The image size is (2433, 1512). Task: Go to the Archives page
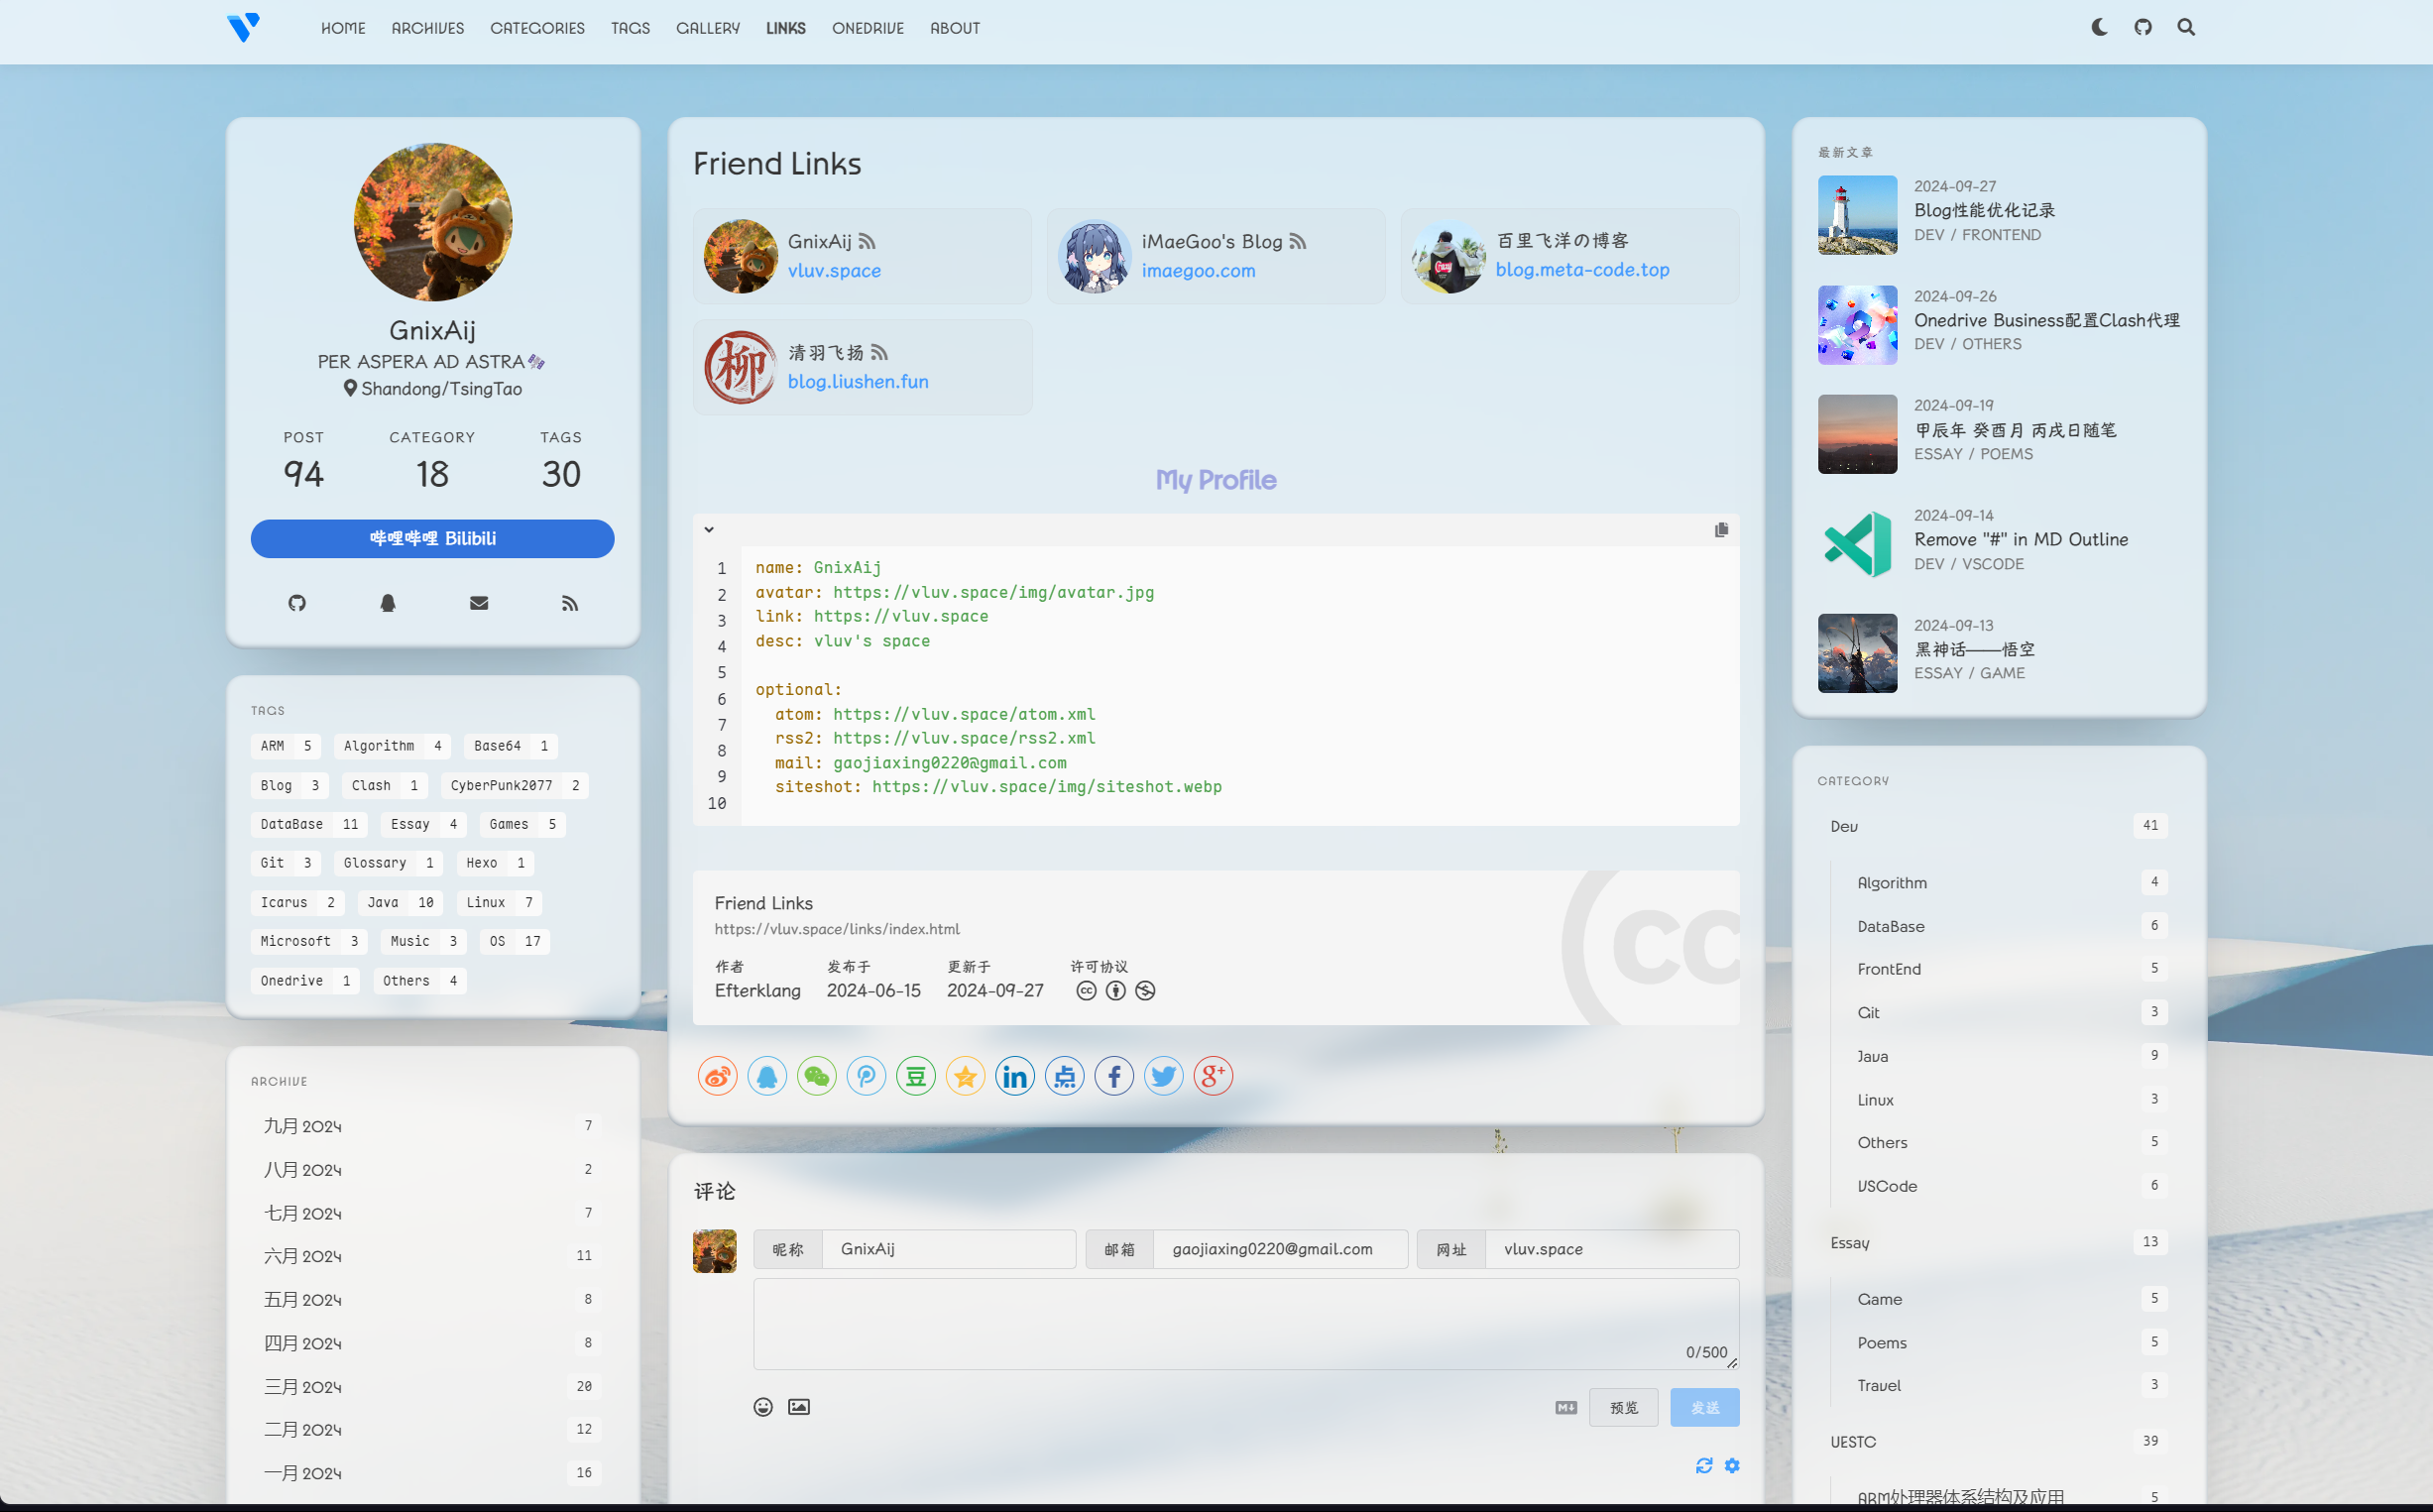427,28
